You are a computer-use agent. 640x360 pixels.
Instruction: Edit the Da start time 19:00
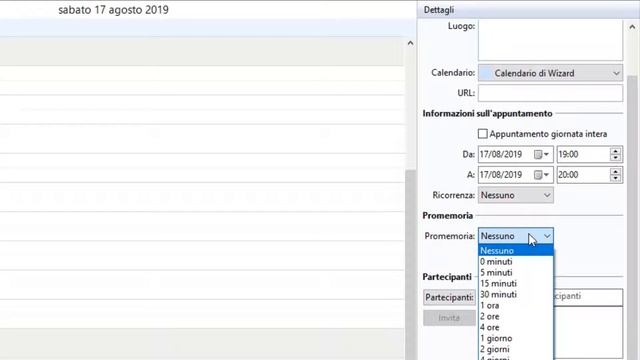[583, 154]
